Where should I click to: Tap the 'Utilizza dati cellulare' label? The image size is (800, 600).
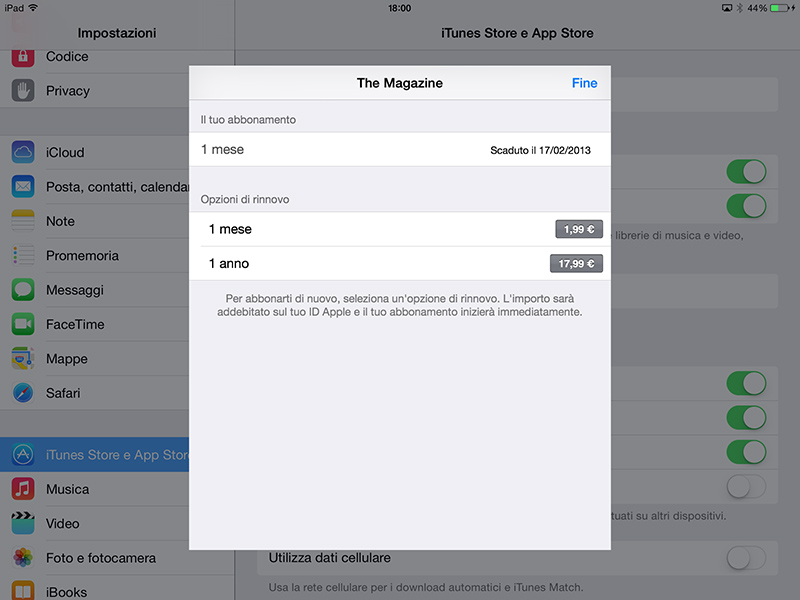tap(330, 558)
